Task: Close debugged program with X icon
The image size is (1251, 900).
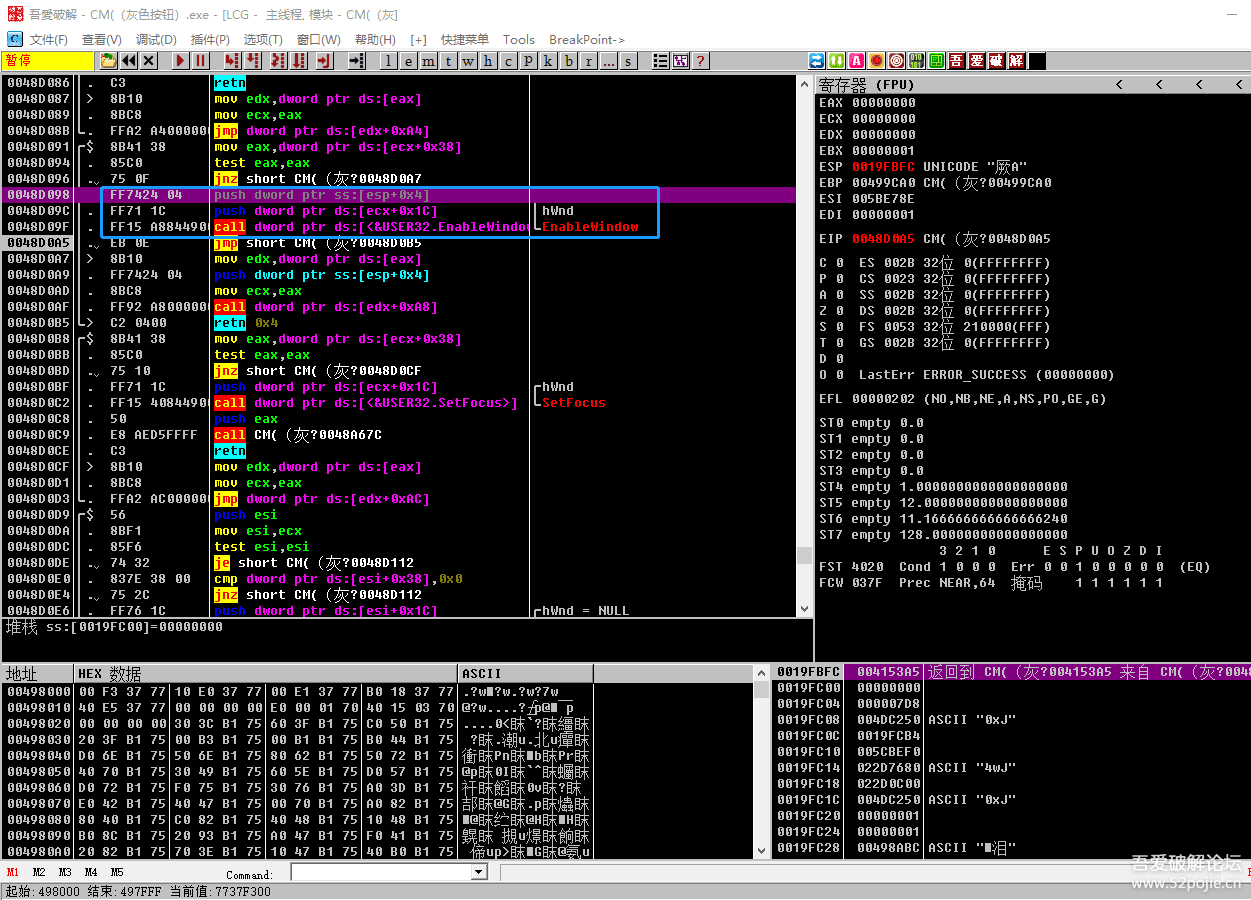Action: (149, 61)
